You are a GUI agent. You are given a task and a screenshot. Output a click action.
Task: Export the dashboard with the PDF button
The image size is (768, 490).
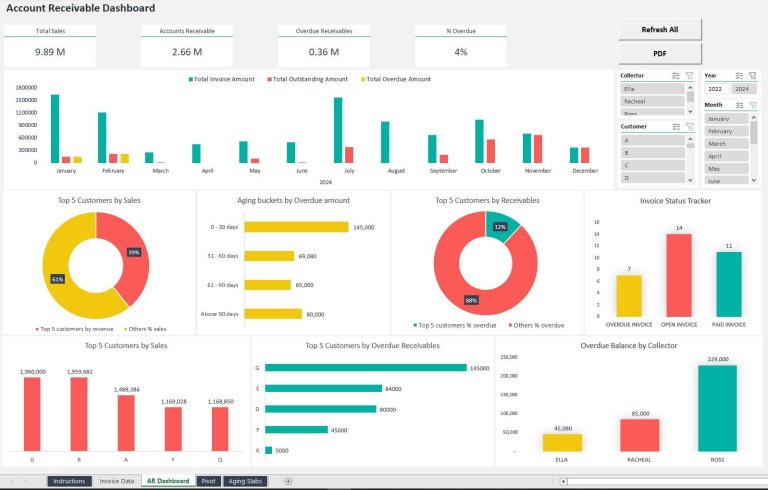point(660,53)
